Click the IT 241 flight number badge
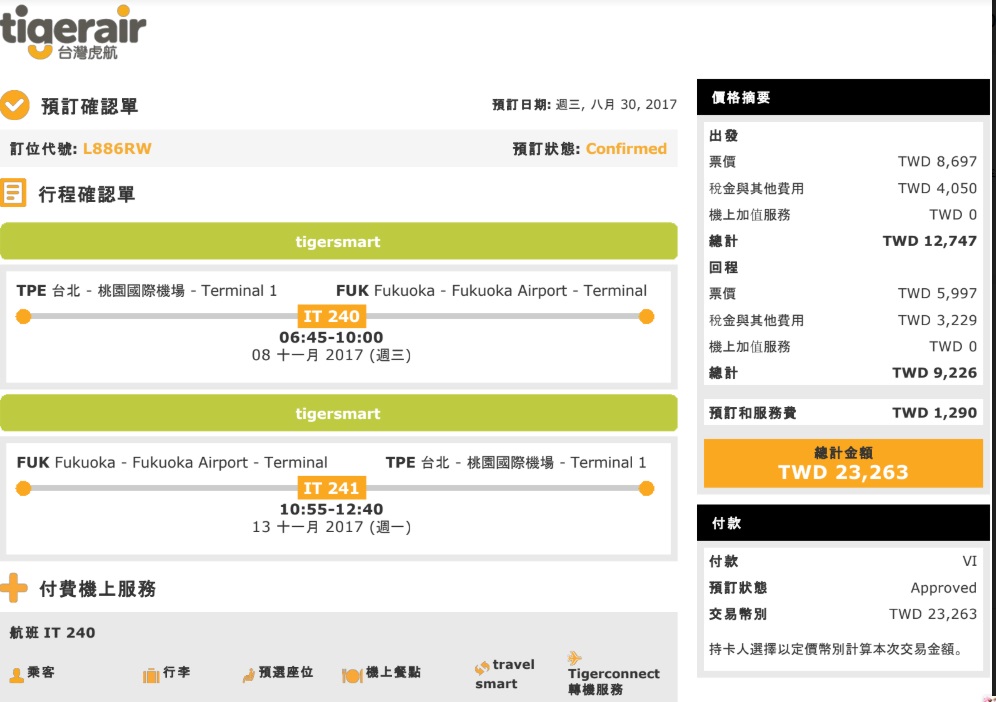 click(331, 488)
